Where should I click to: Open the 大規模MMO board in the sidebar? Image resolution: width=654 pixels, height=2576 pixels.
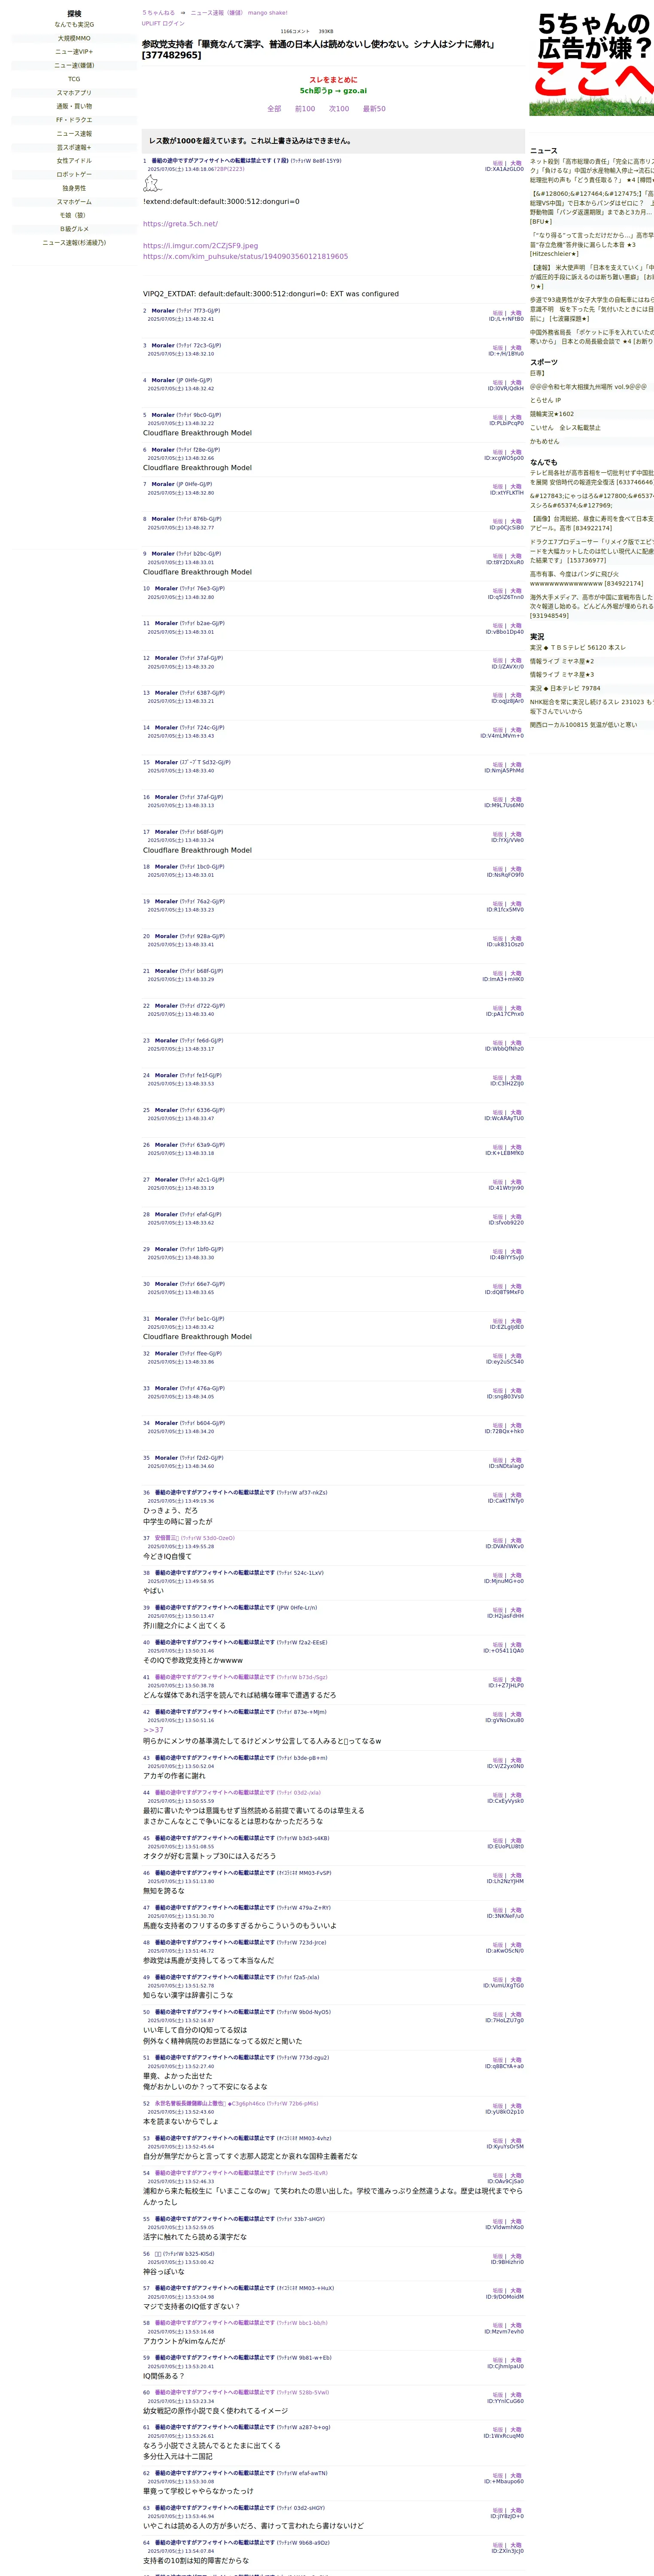[x=74, y=38]
